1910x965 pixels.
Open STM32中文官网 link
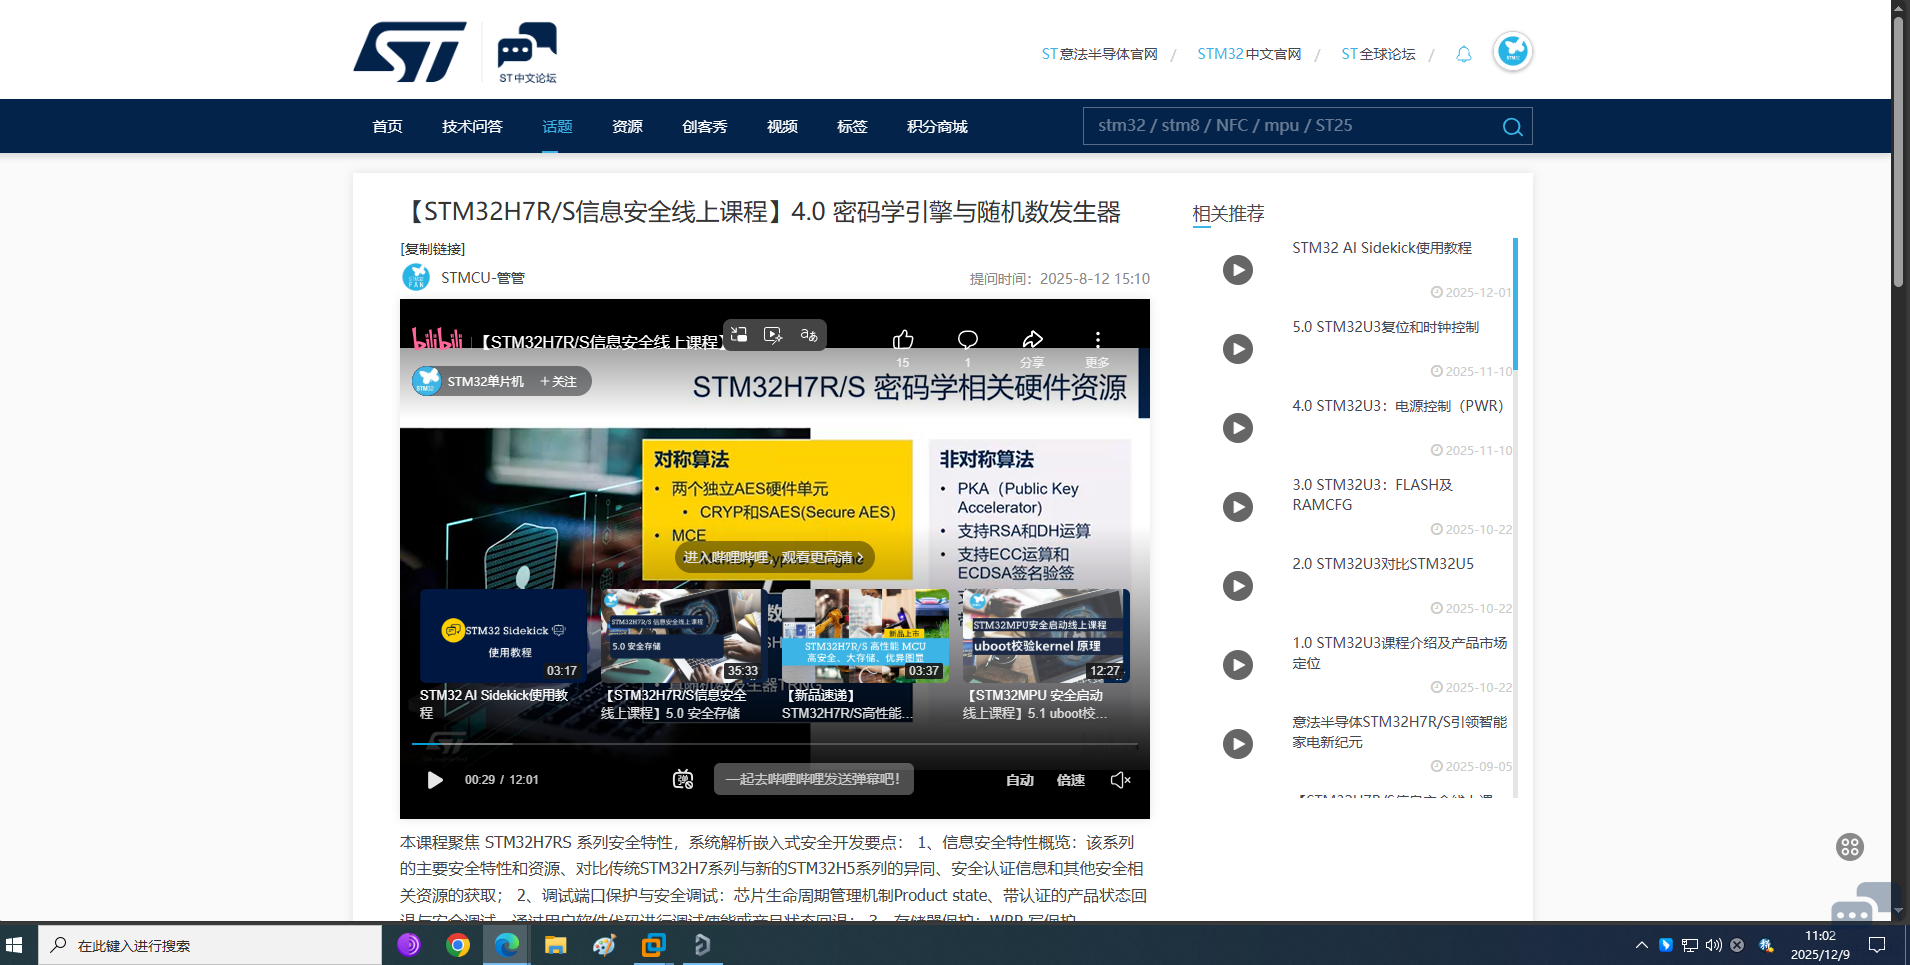coord(1249,54)
